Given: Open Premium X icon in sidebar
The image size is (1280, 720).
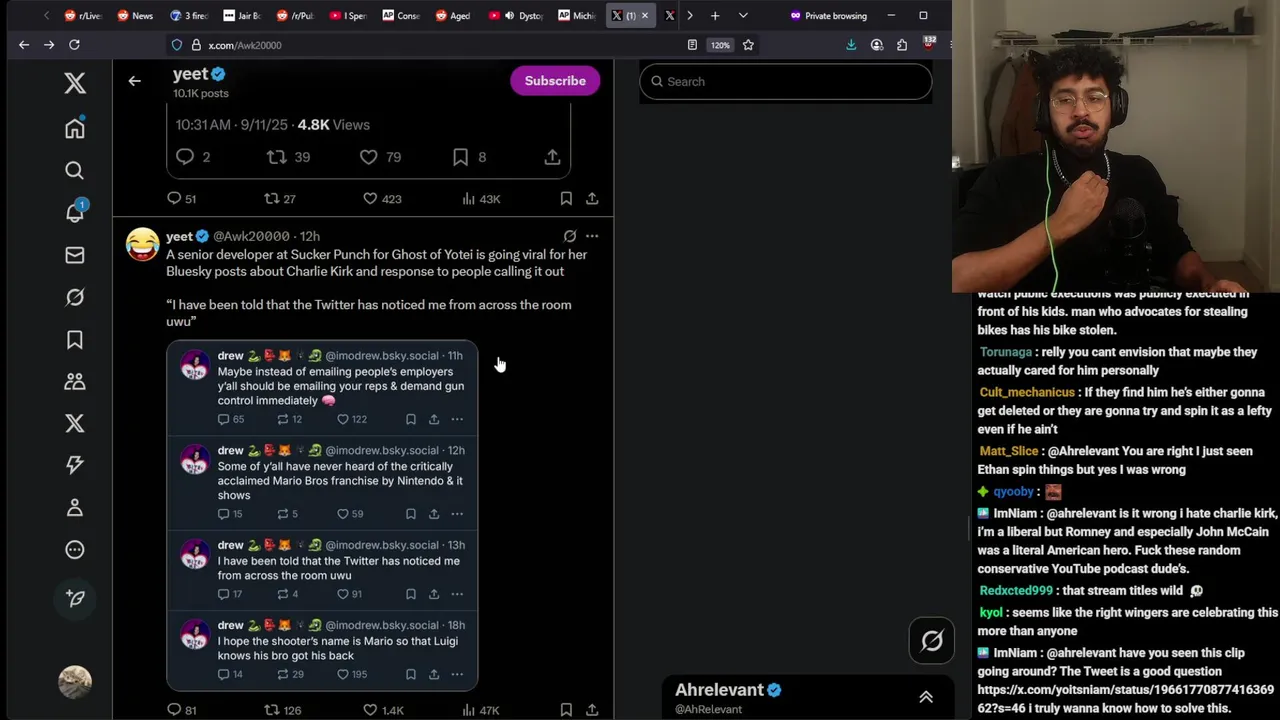Looking at the screenshot, I should (x=75, y=423).
